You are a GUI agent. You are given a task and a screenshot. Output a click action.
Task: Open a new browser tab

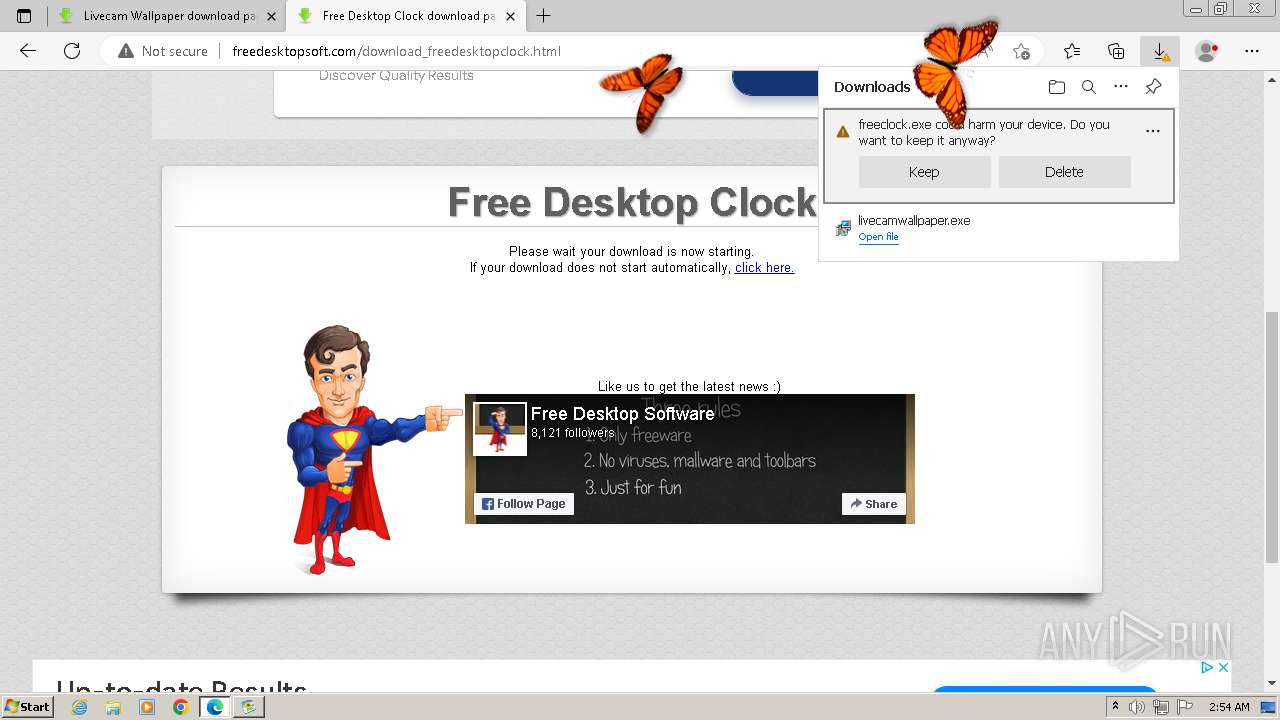(544, 16)
